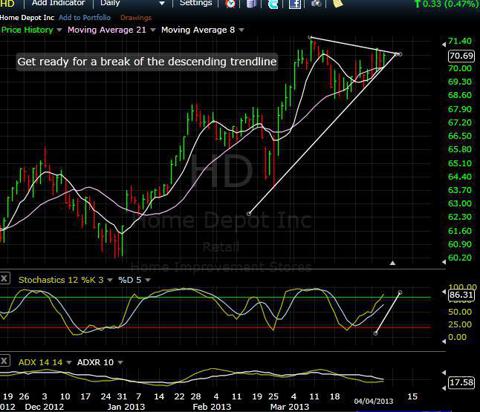Click the stochastics arrow line upper endpoint handle
This screenshot has width=480, height=412.
[x=400, y=293]
